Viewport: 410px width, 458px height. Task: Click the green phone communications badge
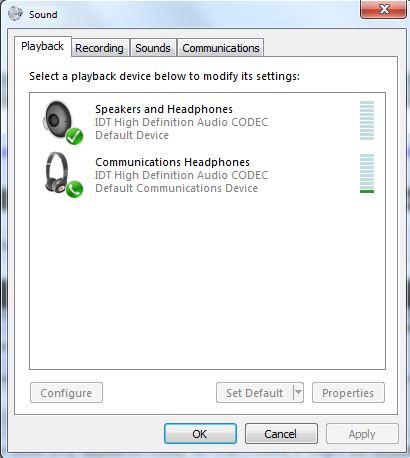[74, 189]
